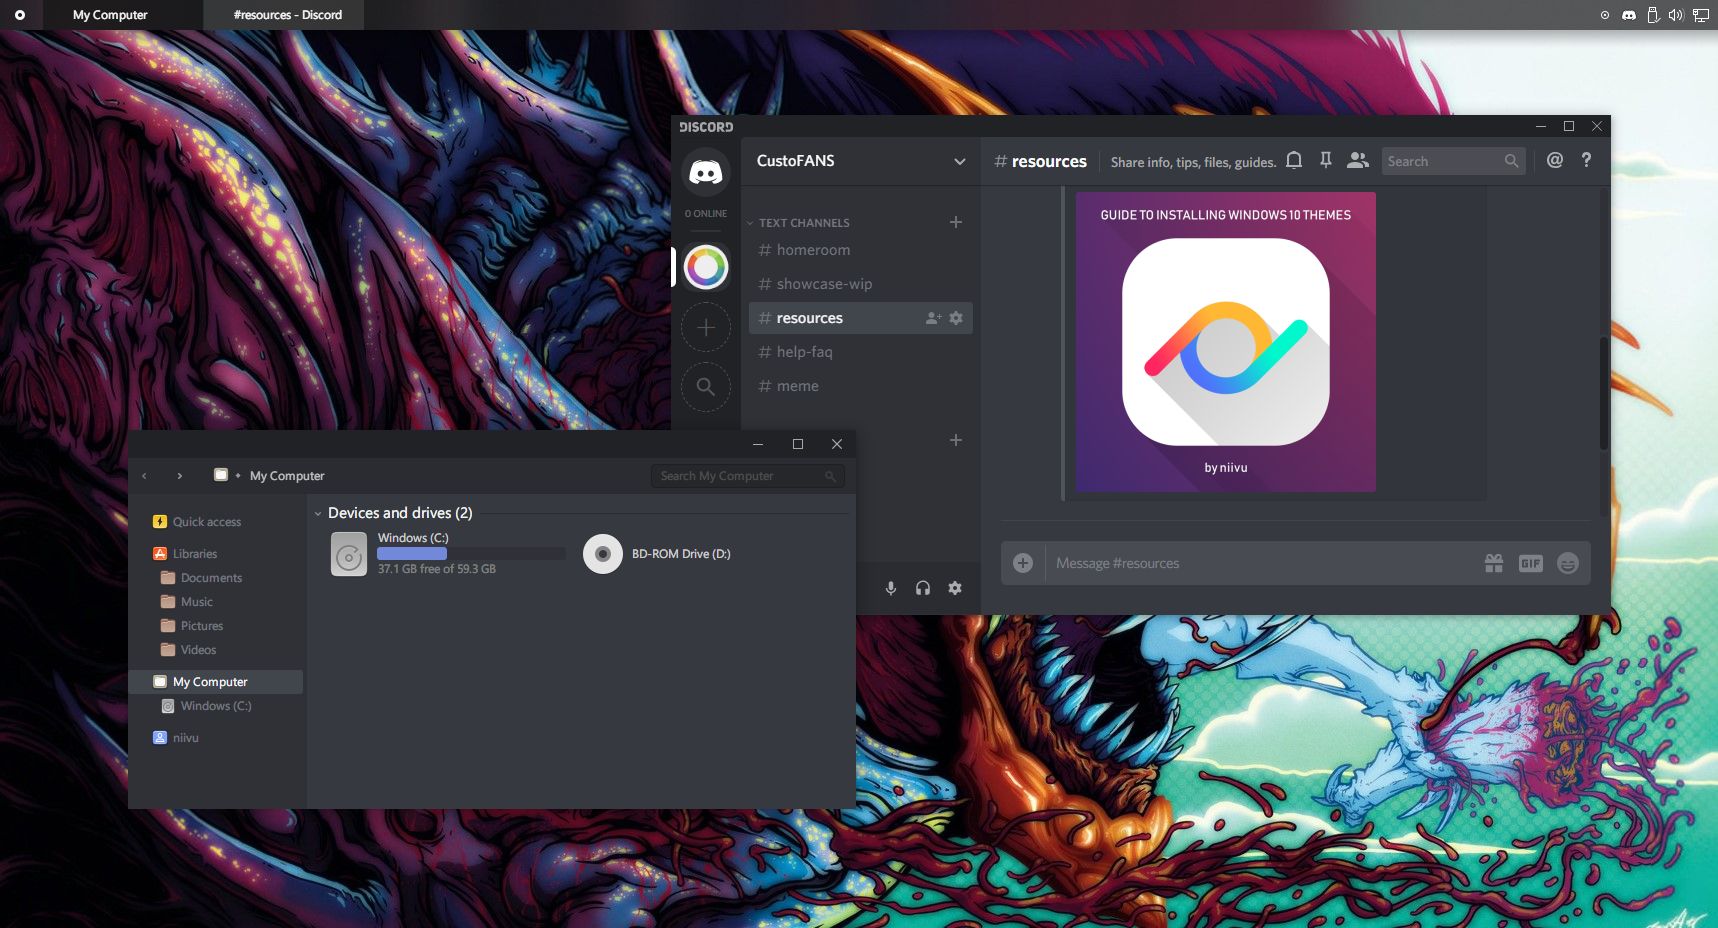Create text channel with plus beside TEXT CHANNELS
Viewport: 1718px width, 928px height.
point(956,222)
